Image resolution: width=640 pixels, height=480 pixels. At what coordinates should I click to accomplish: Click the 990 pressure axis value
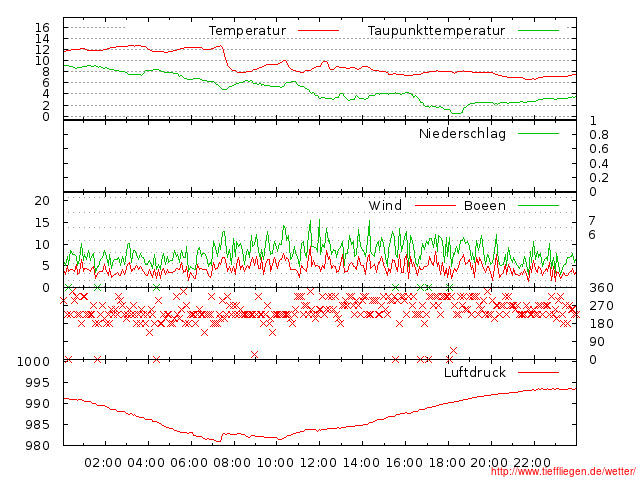pyautogui.click(x=37, y=404)
